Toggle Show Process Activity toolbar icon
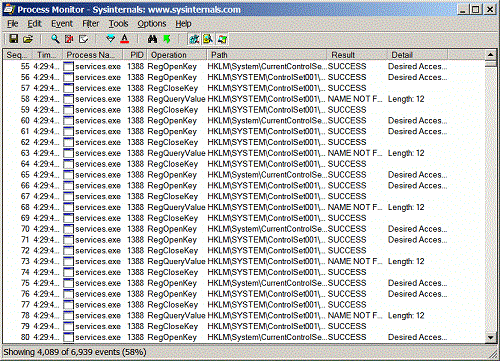 point(222,39)
